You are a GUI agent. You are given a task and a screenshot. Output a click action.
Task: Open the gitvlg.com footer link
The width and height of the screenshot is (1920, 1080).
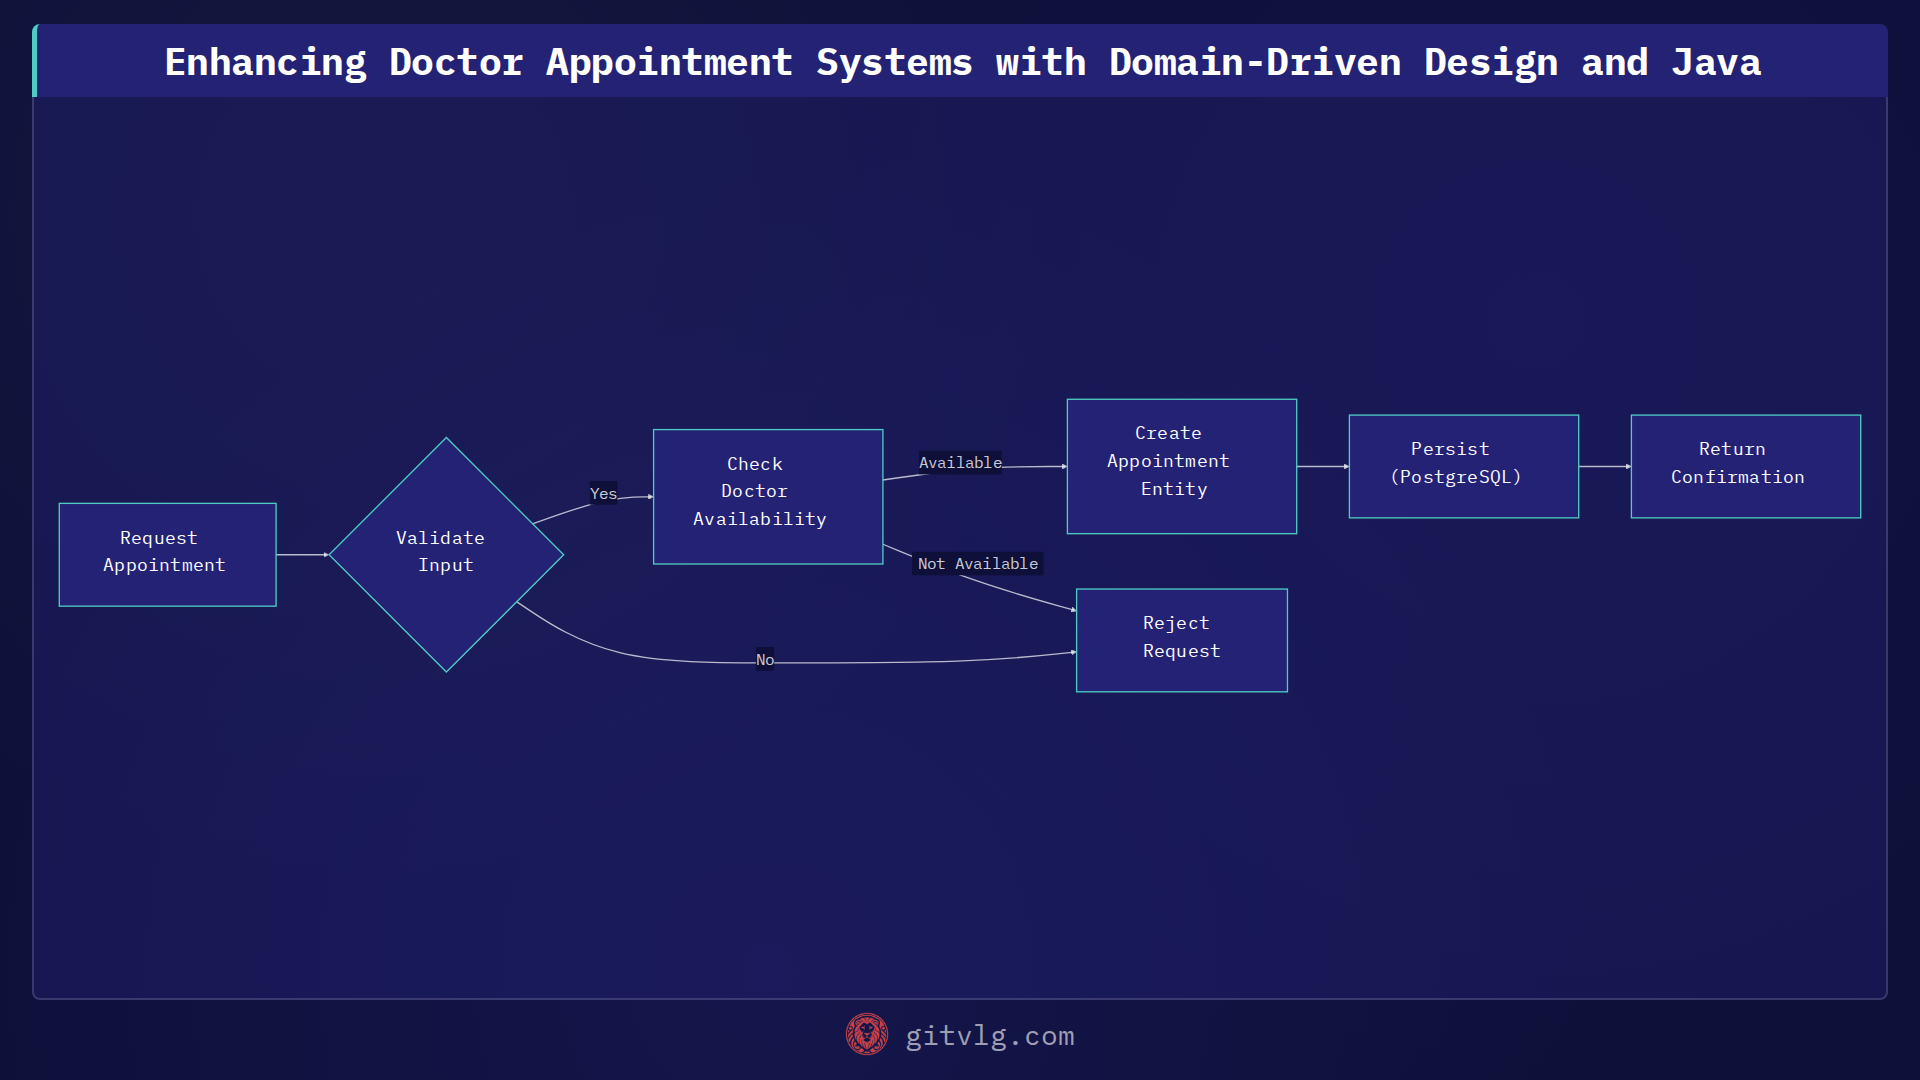coord(990,1036)
